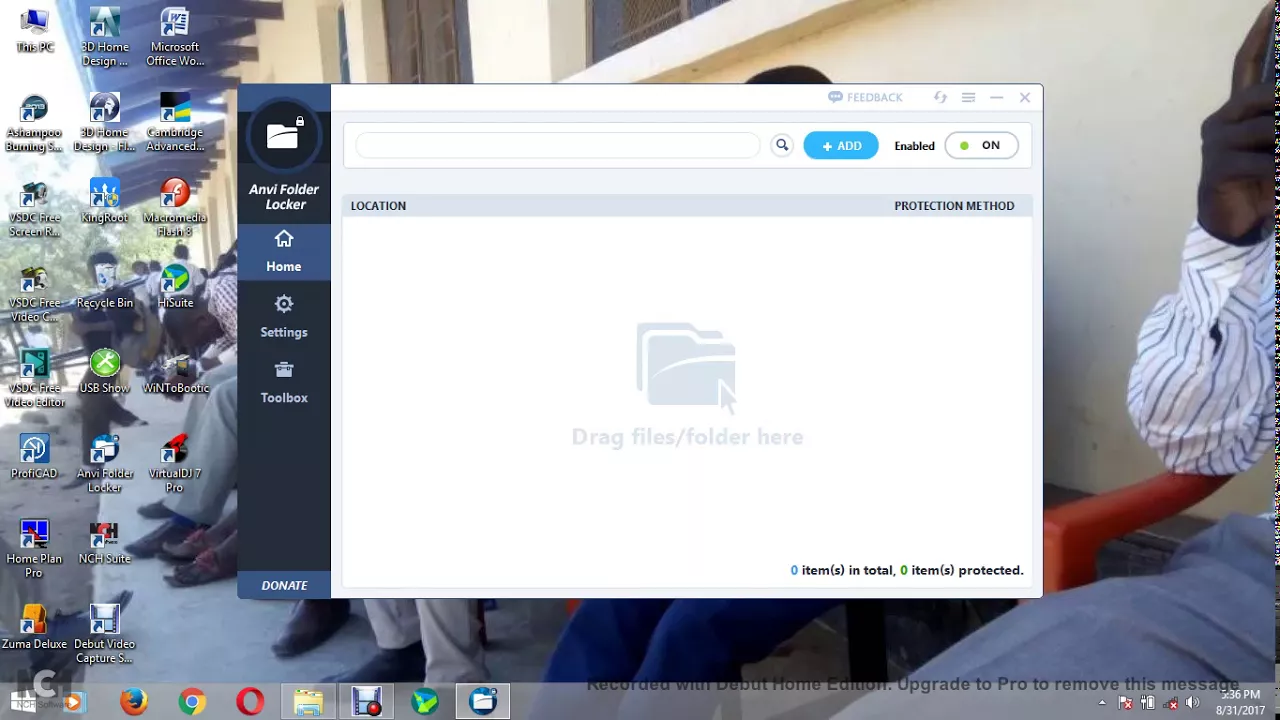Click the volume speaker tray icon
1280x720 pixels.
click(1192, 703)
